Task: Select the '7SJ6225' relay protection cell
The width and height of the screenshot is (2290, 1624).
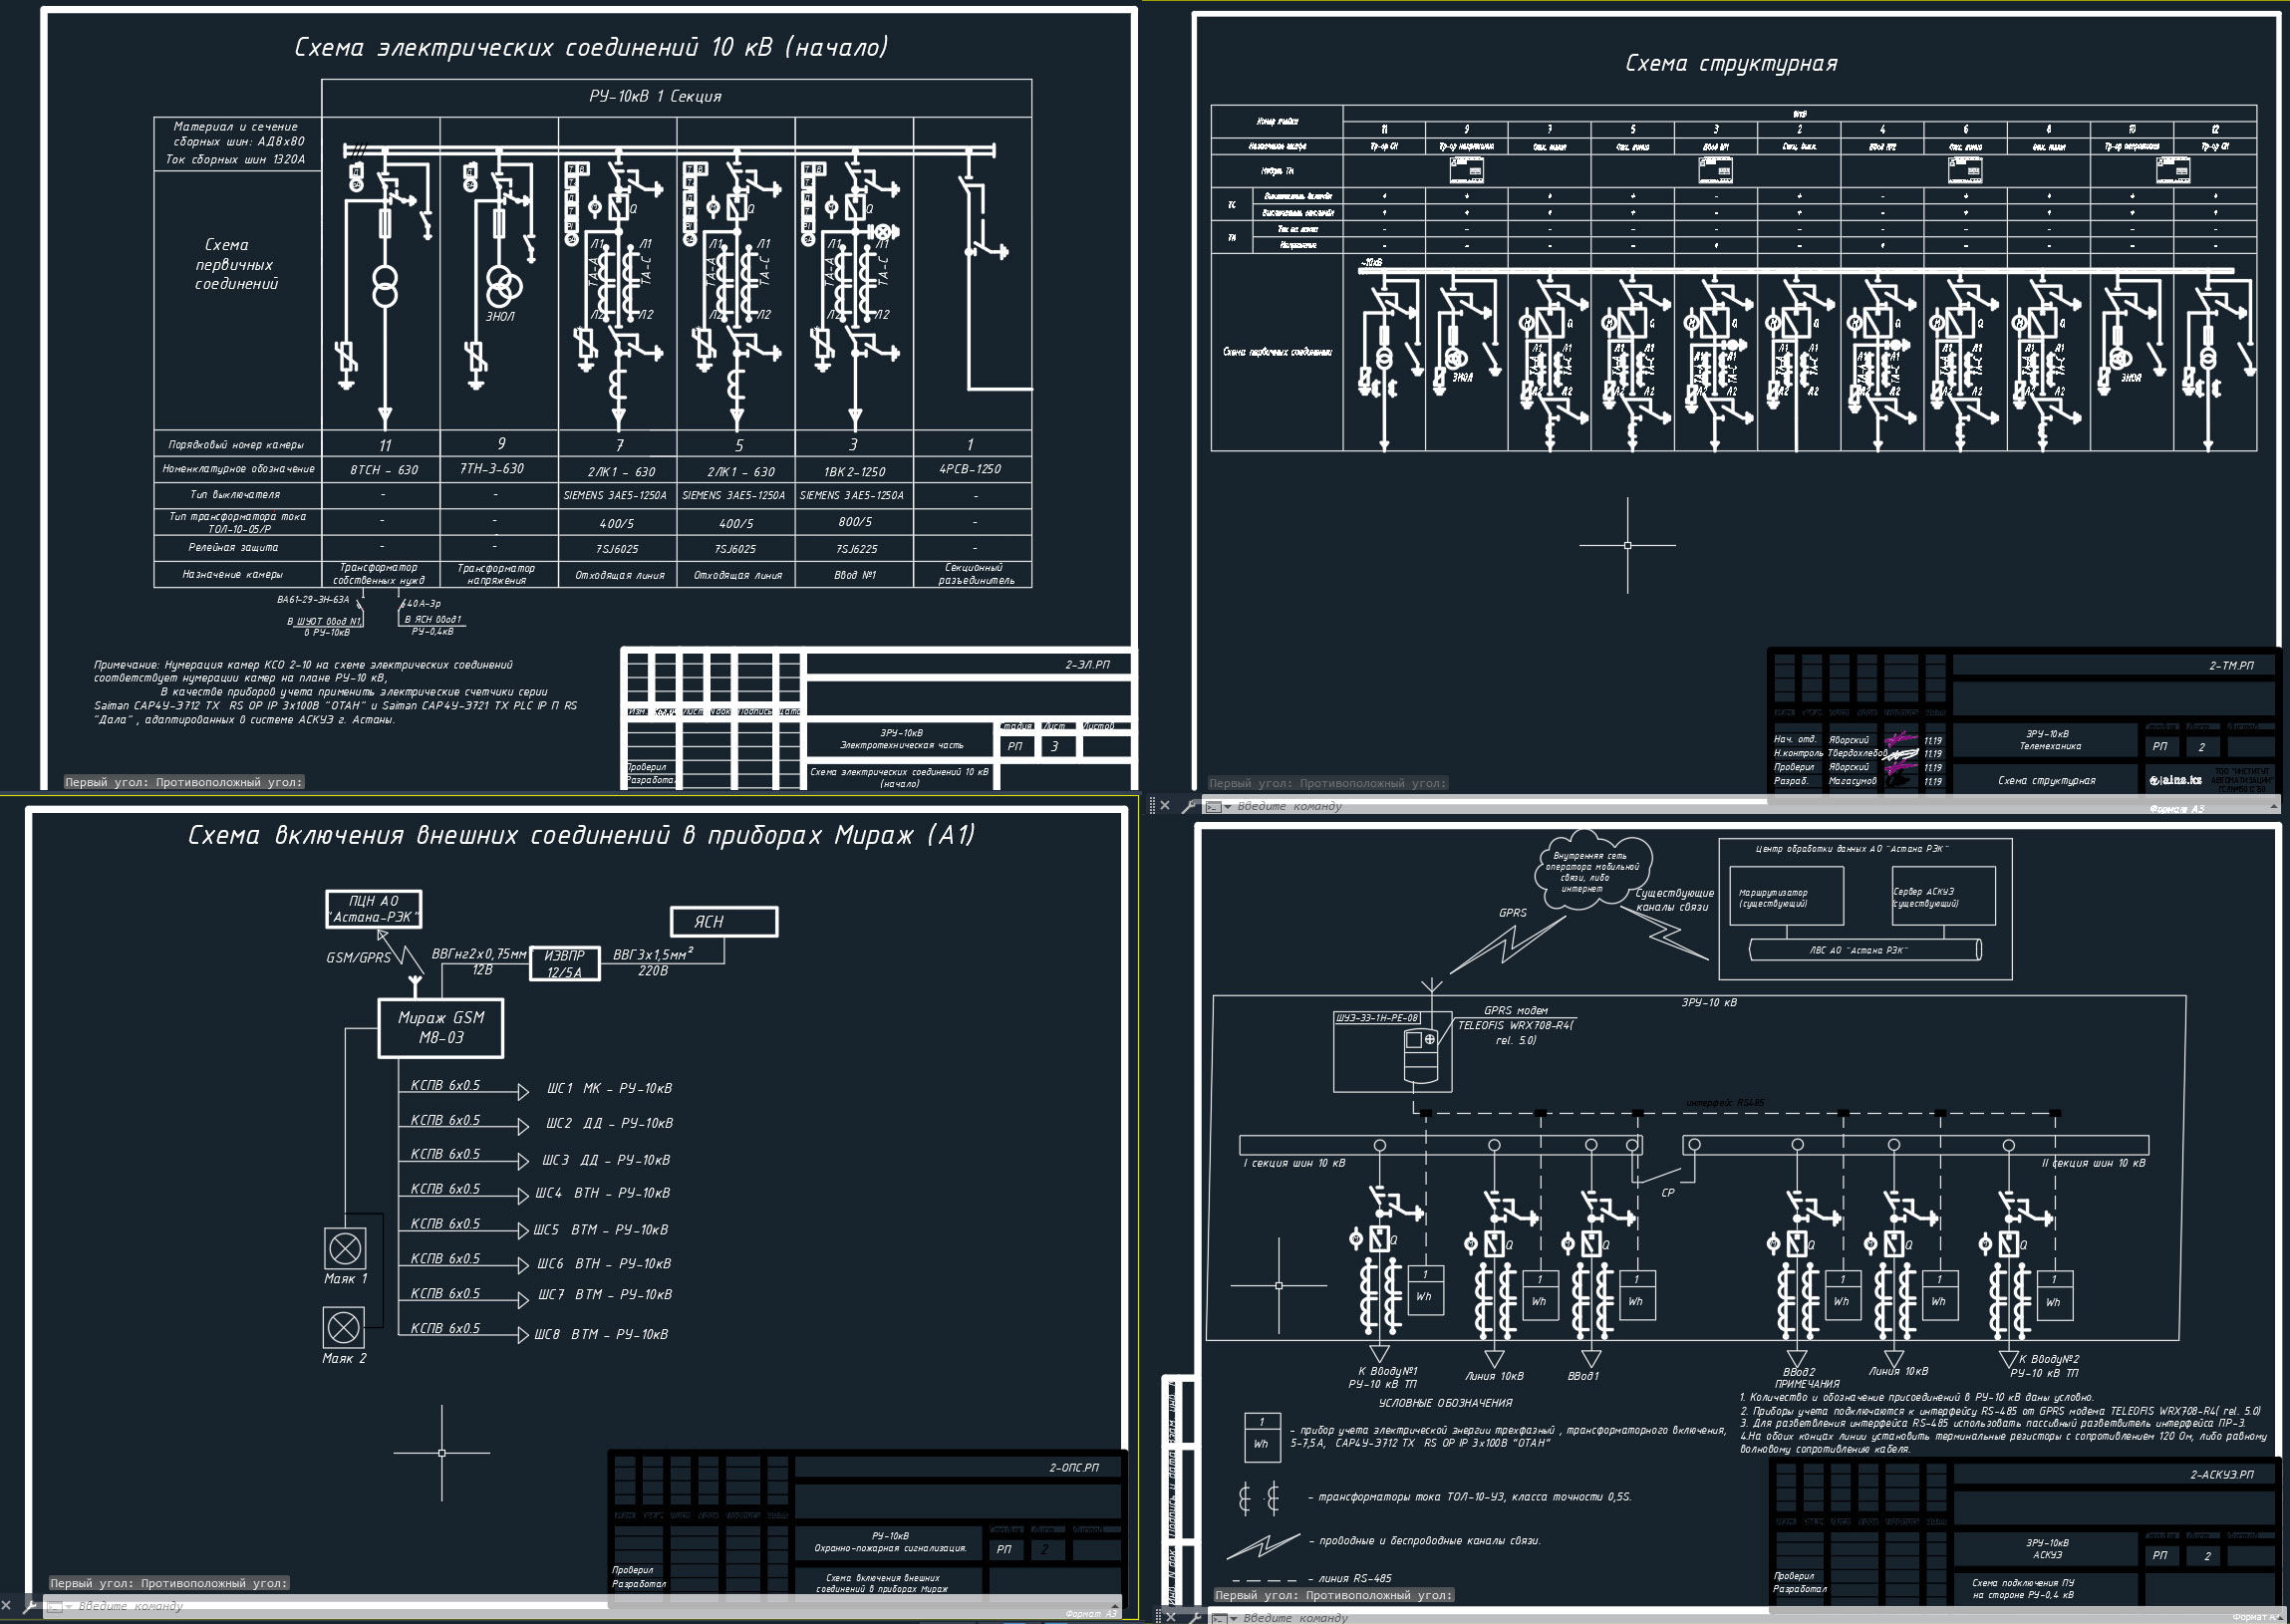Action: tap(856, 549)
